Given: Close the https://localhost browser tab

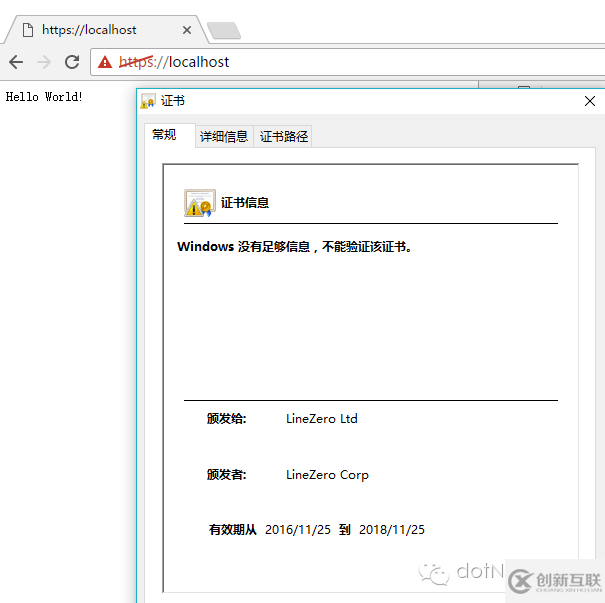Looking at the screenshot, I should (x=187, y=30).
